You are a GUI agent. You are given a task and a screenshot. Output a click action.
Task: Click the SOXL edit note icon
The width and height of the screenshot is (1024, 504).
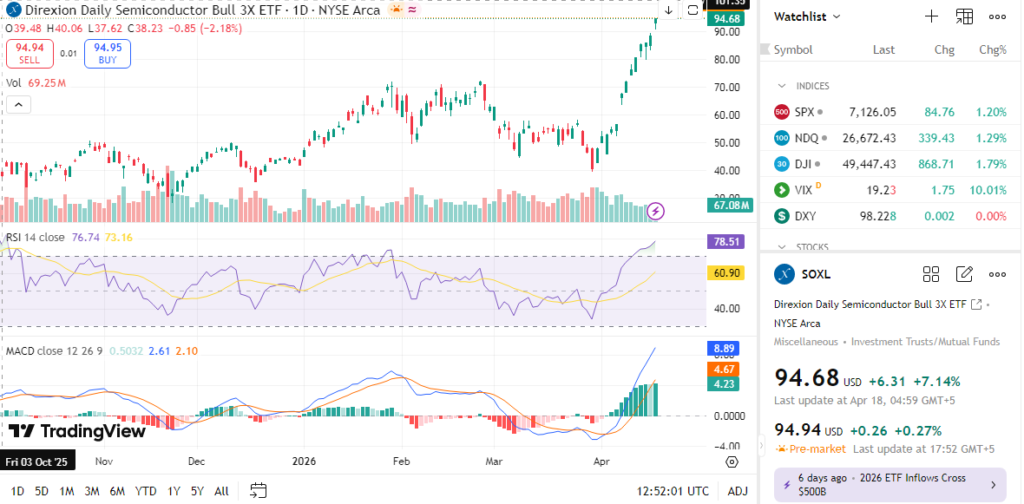coord(964,274)
